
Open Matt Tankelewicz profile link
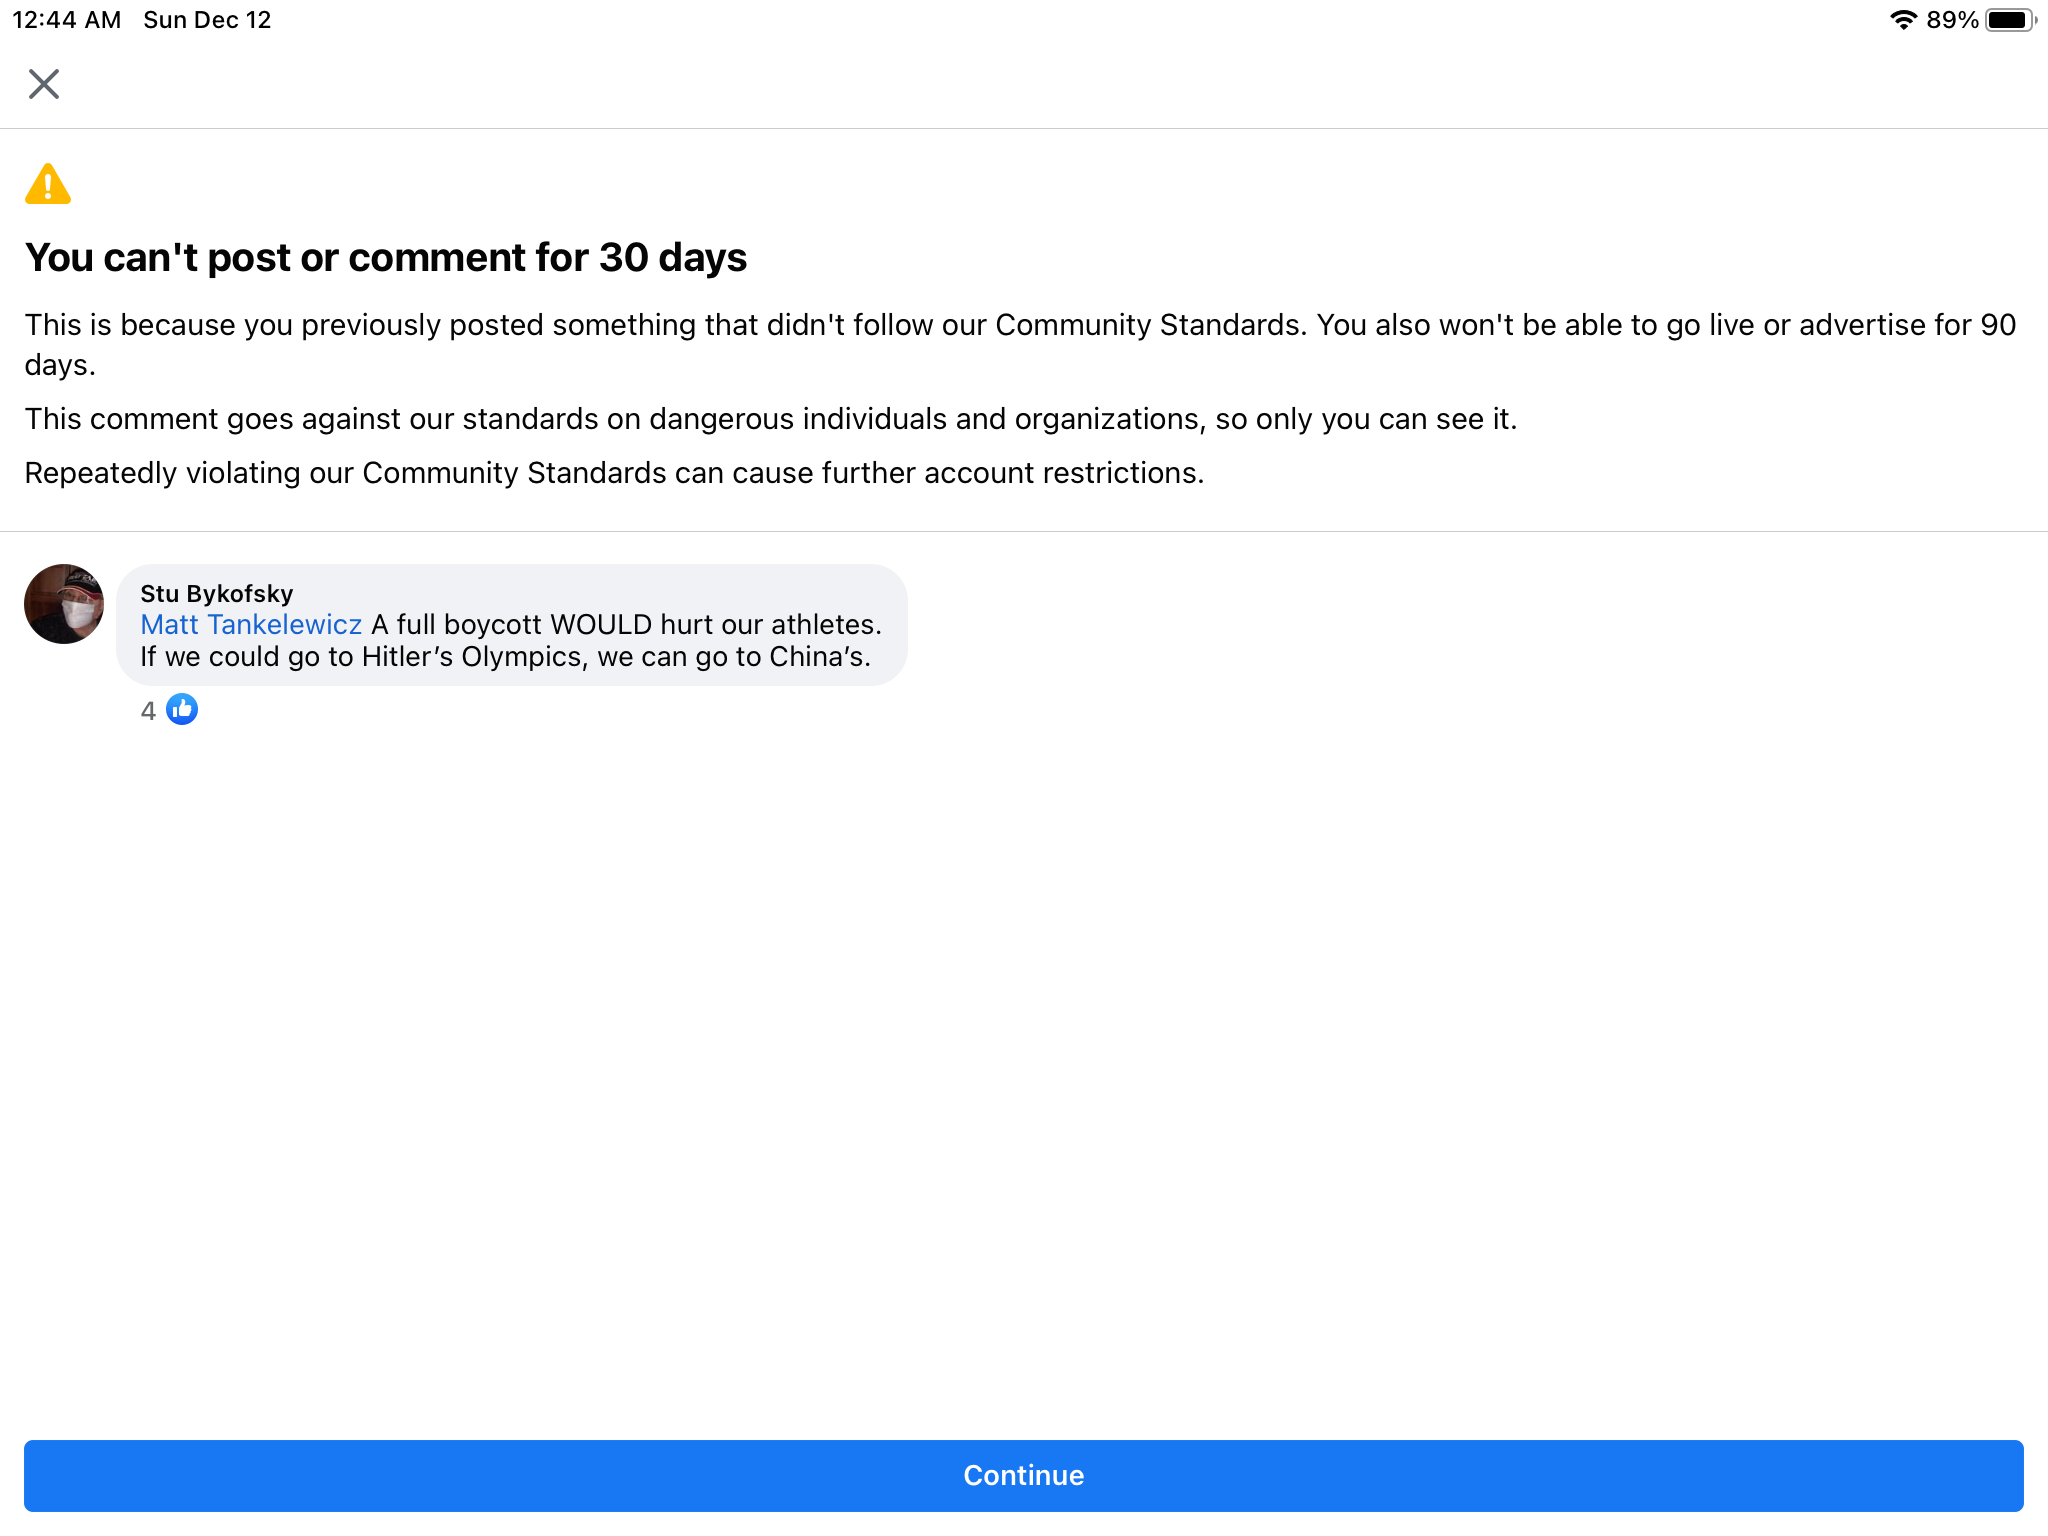(251, 624)
